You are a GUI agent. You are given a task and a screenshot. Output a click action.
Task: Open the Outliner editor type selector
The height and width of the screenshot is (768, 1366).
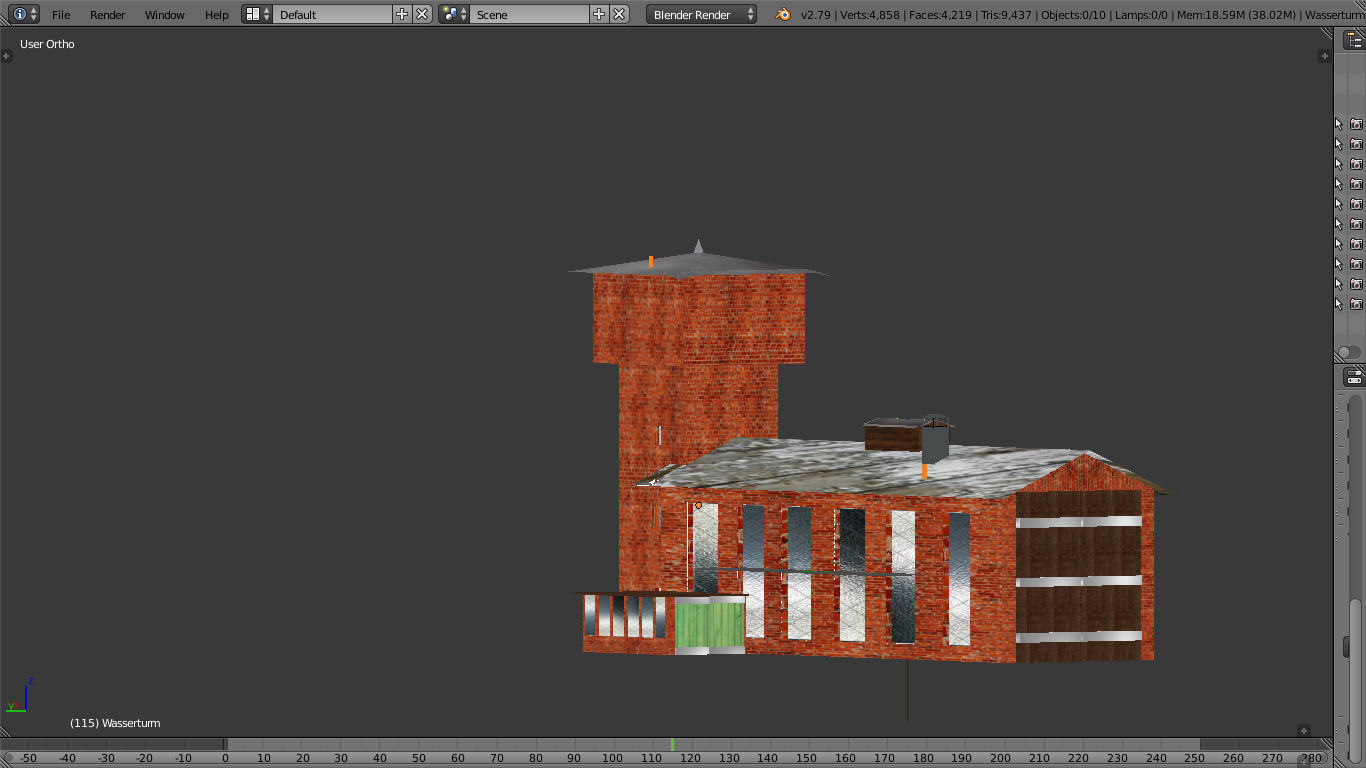pyautogui.click(x=1354, y=40)
